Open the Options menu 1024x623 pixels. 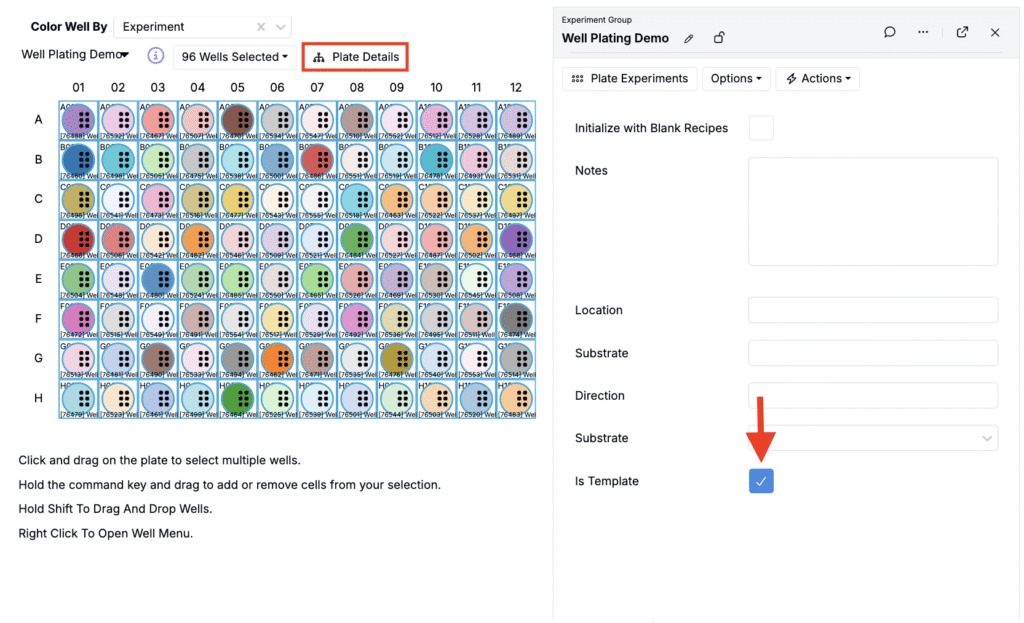pyautogui.click(x=736, y=78)
